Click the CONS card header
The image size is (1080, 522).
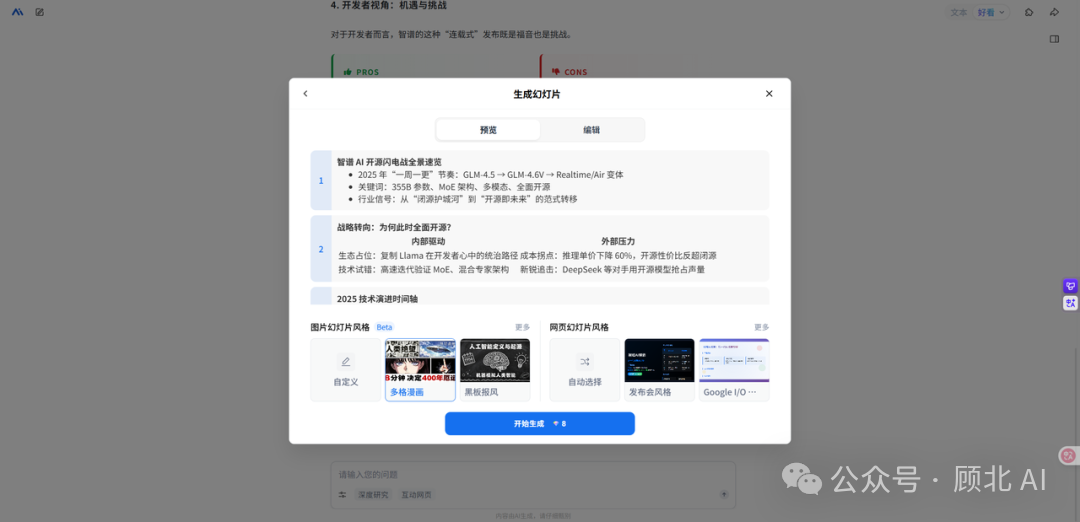[569, 72]
